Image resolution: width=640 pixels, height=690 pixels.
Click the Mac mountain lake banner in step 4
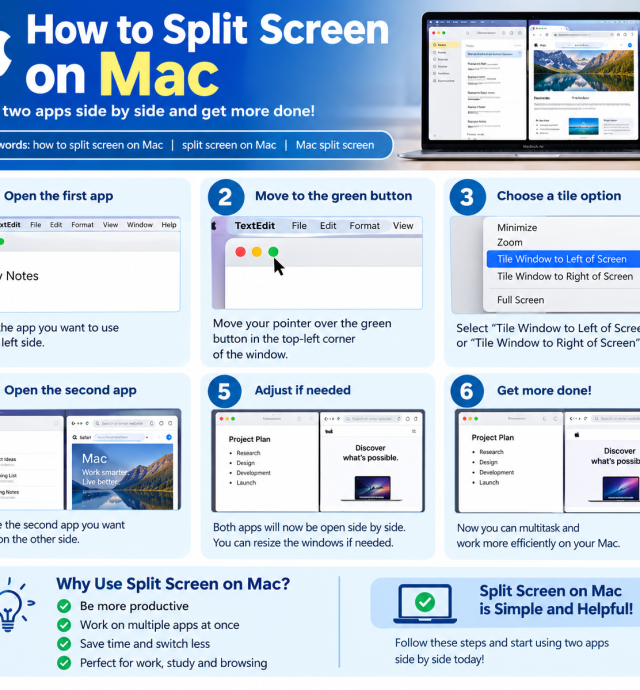point(122,476)
